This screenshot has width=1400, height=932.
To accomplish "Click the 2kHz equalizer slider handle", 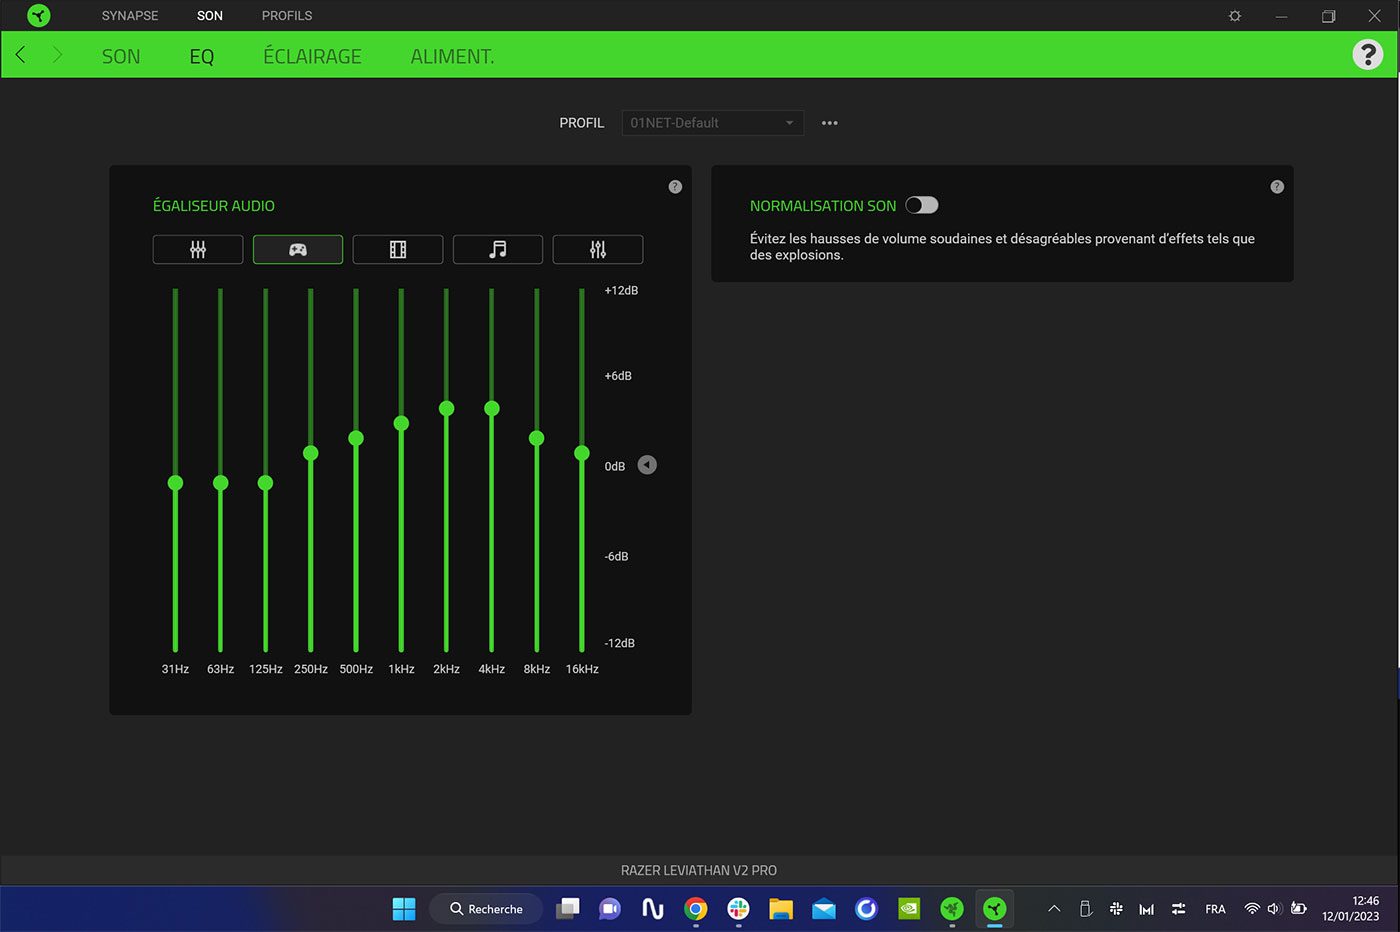I will pyautogui.click(x=446, y=408).
